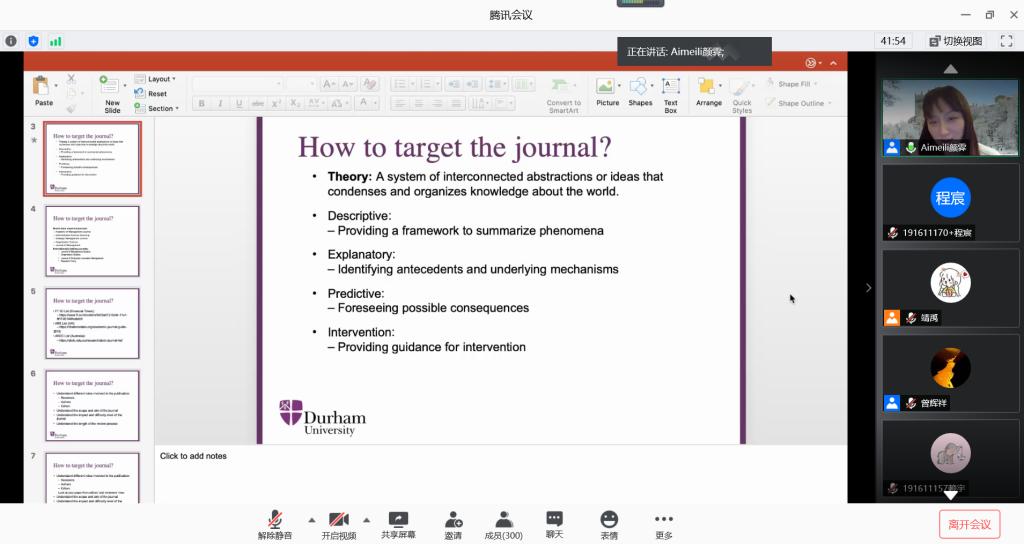
Task: Click the meeting info icon at top left
Action: [x=11, y=41]
